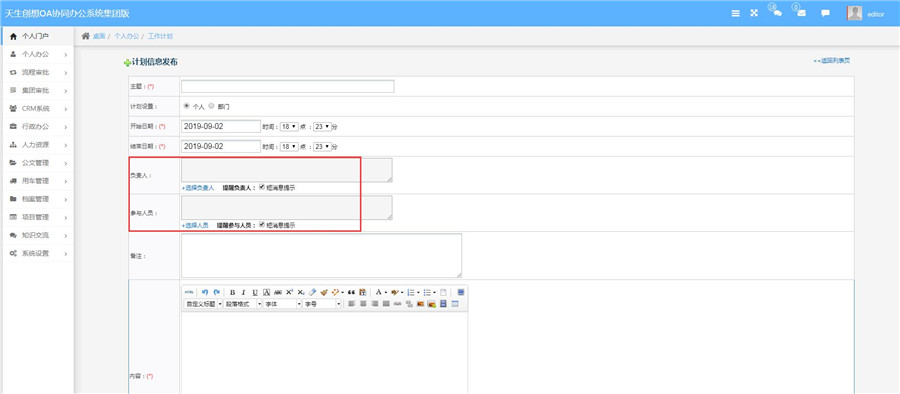Justify text in the editor

point(386,303)
